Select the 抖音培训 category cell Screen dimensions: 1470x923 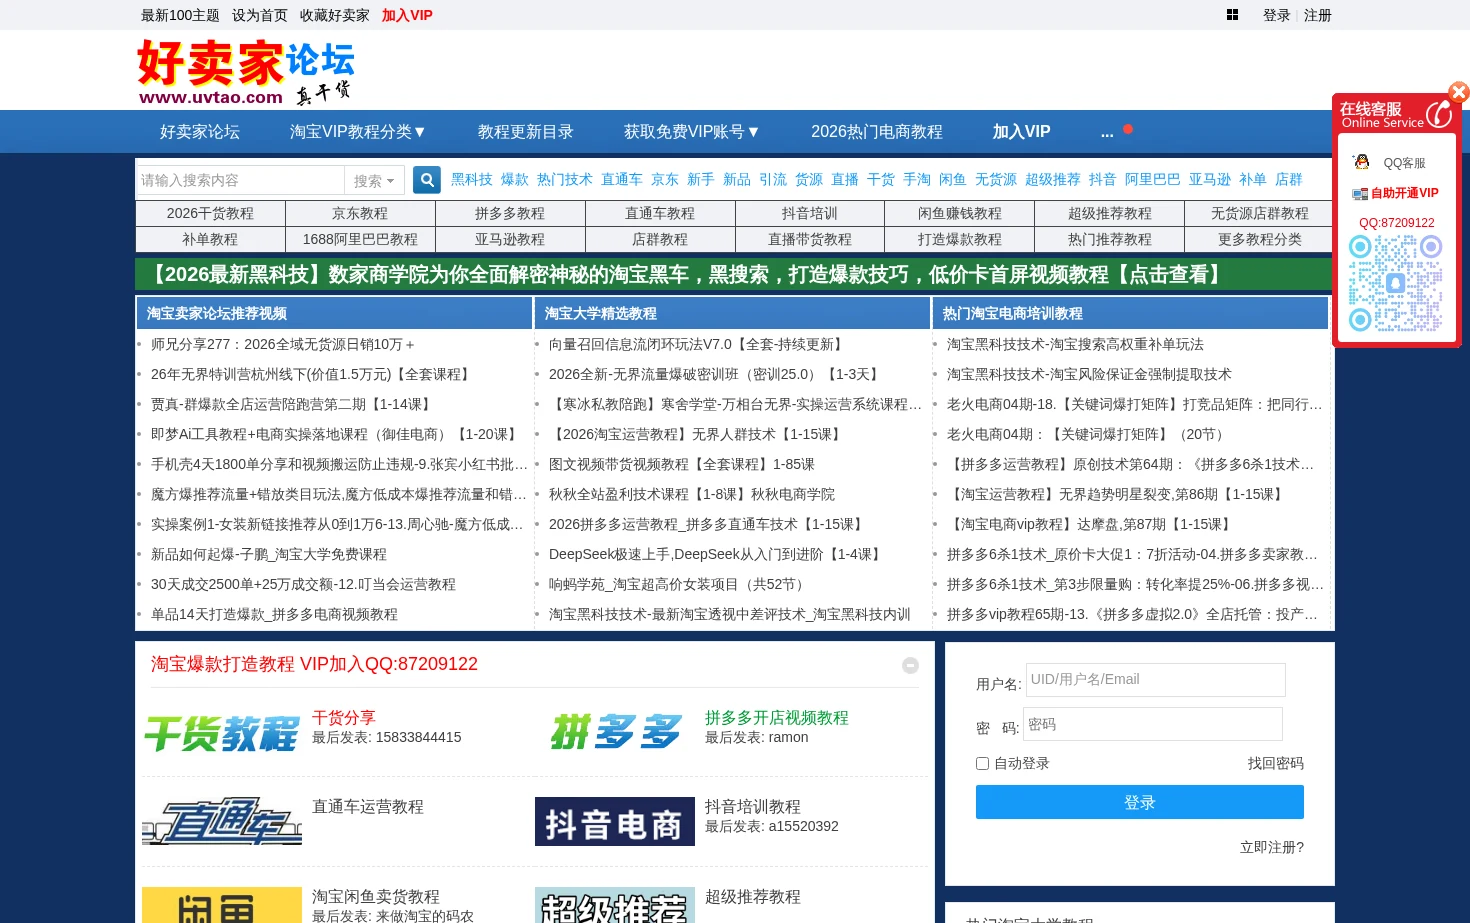[810, 213]
